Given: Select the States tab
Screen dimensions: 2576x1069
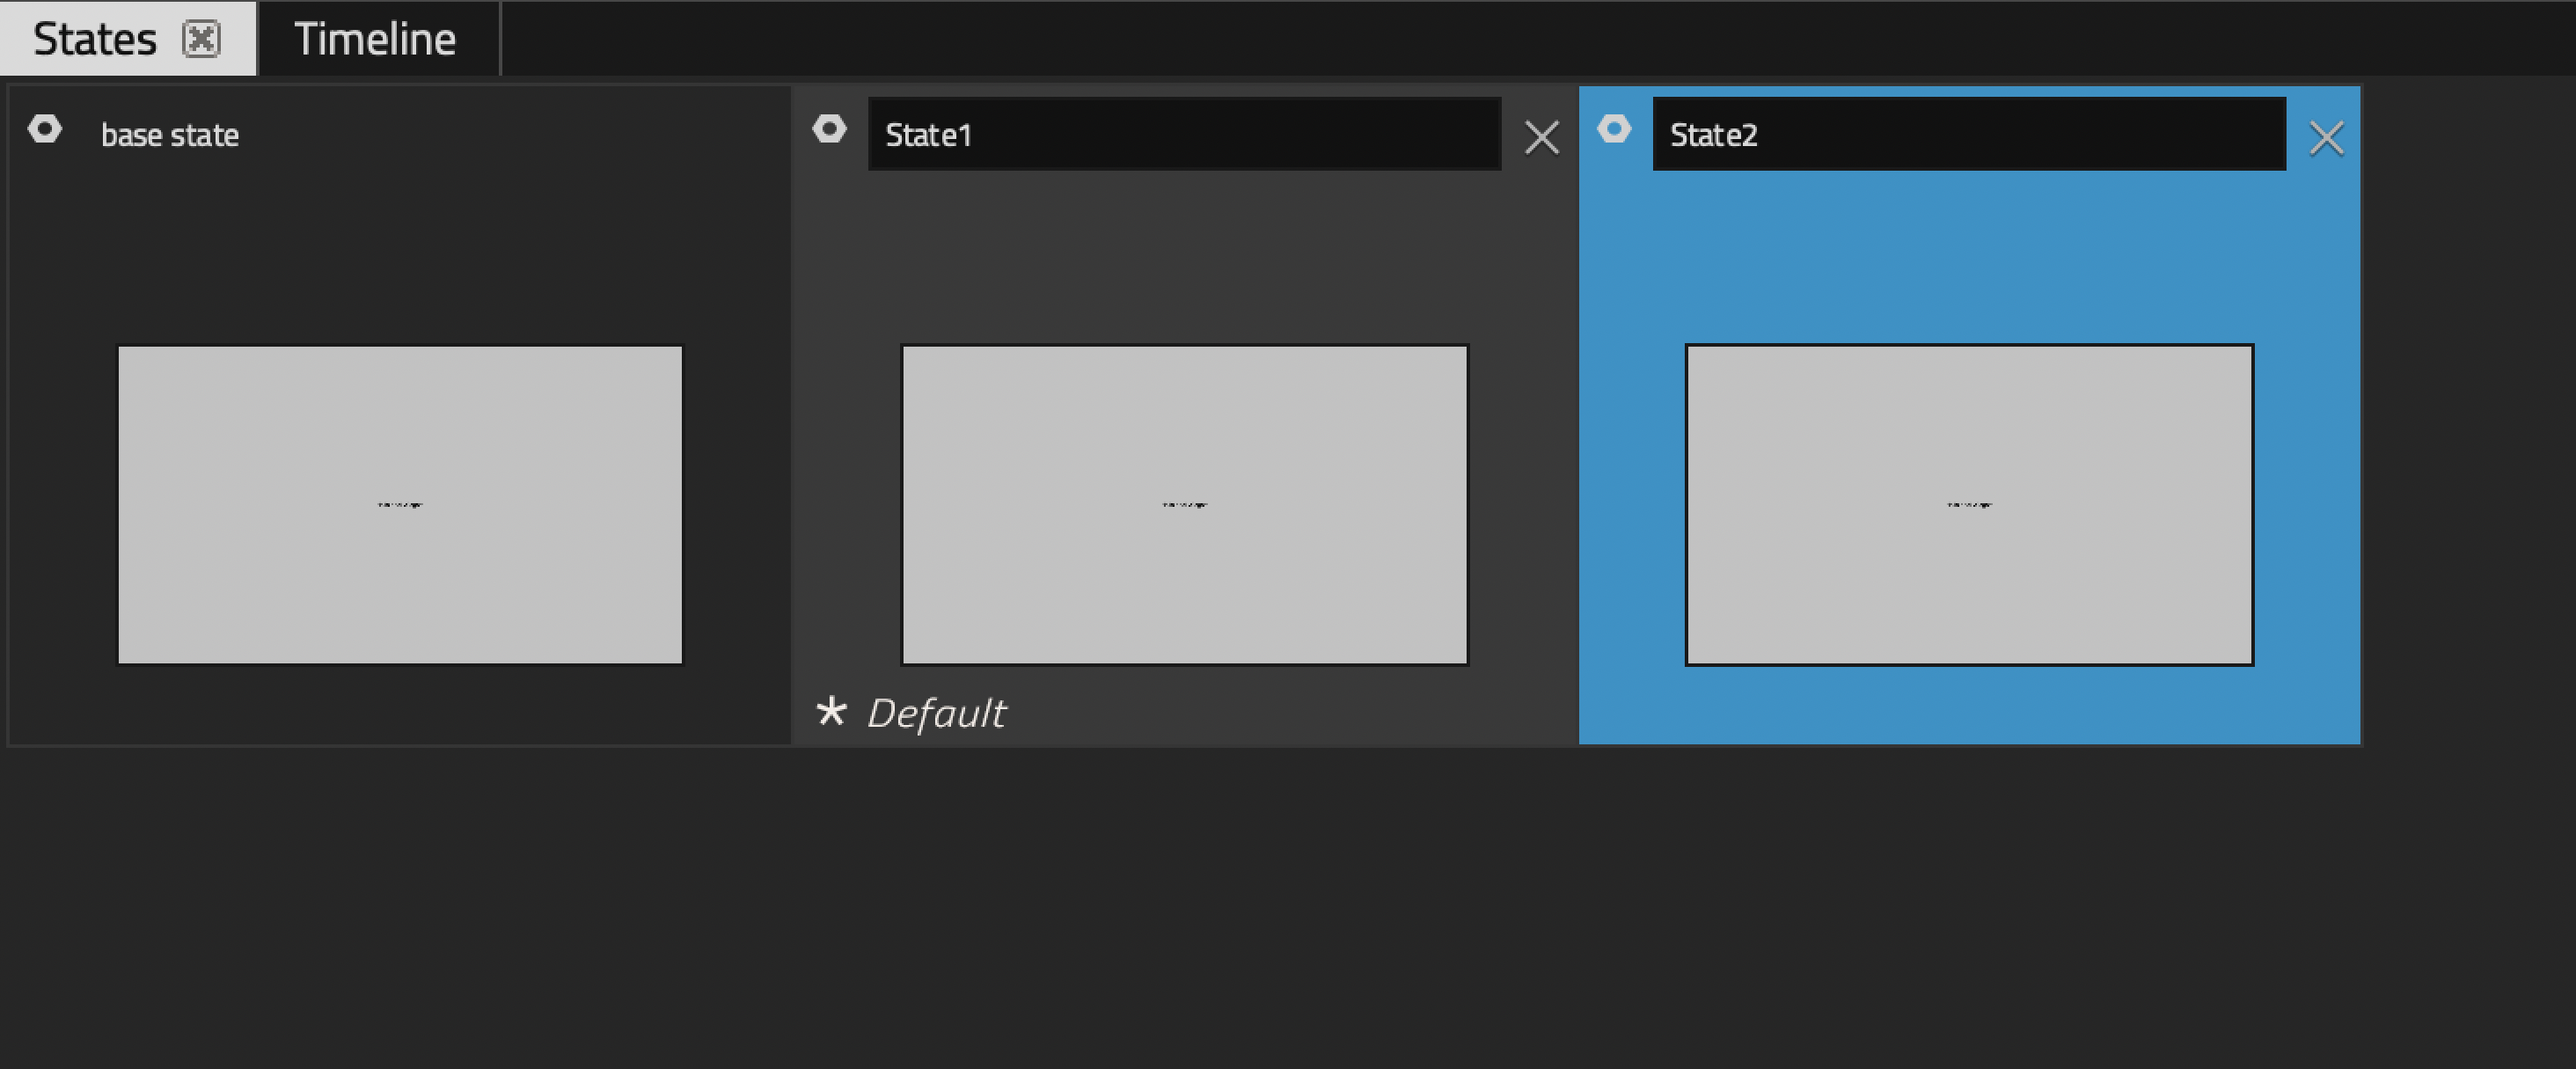Looking at the screenshot, I should click(x=95, y=39).
